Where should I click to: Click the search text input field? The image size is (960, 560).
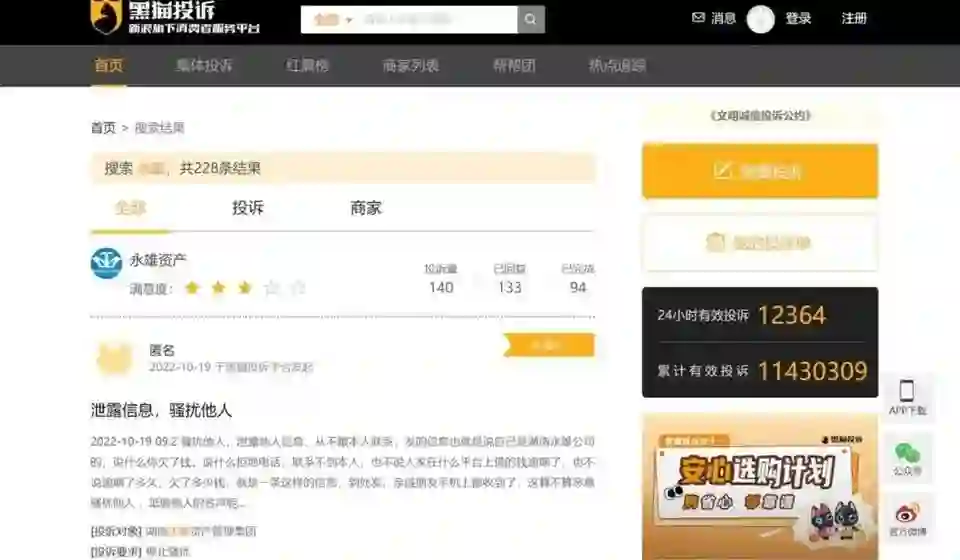tap(438, 20)
